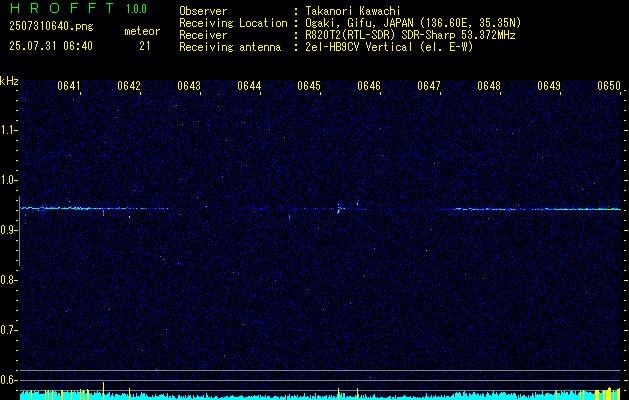
Task: Click the vertical gray frequency range bar
Action: (x=19, y=231)
